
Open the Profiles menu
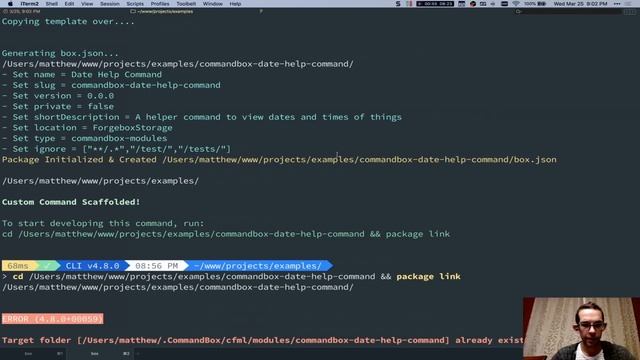(x=160, y=4)
